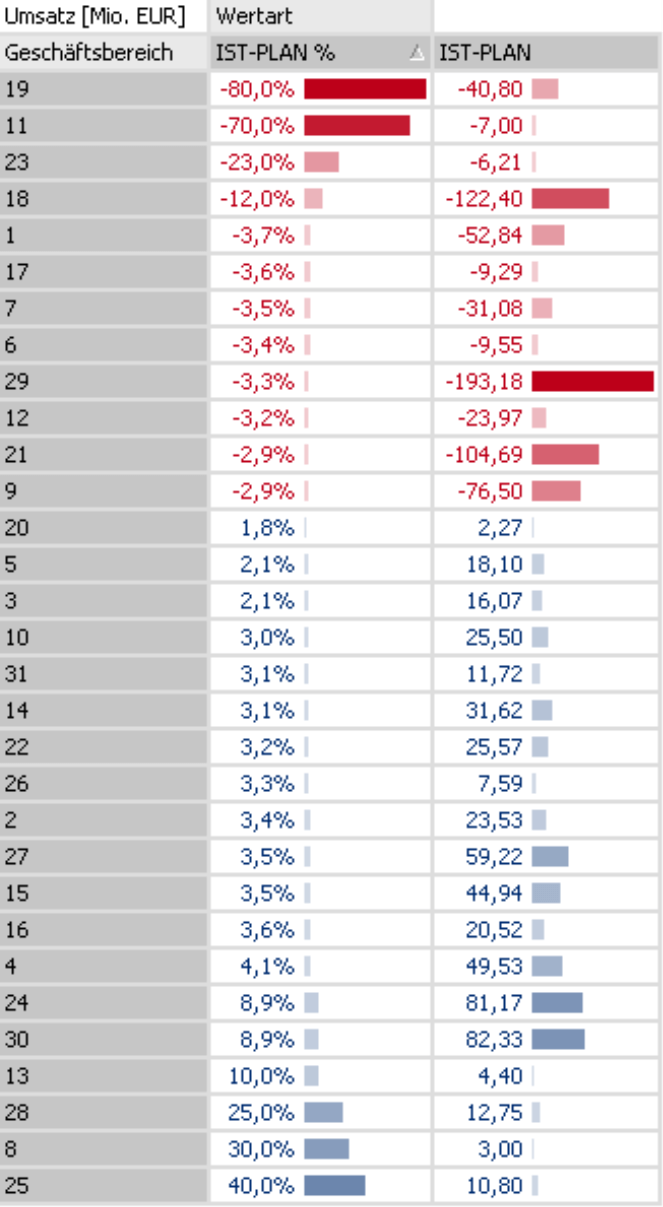Click the Geschäftsbereich header cell
663x1207 pixels.
pos(89,53)
